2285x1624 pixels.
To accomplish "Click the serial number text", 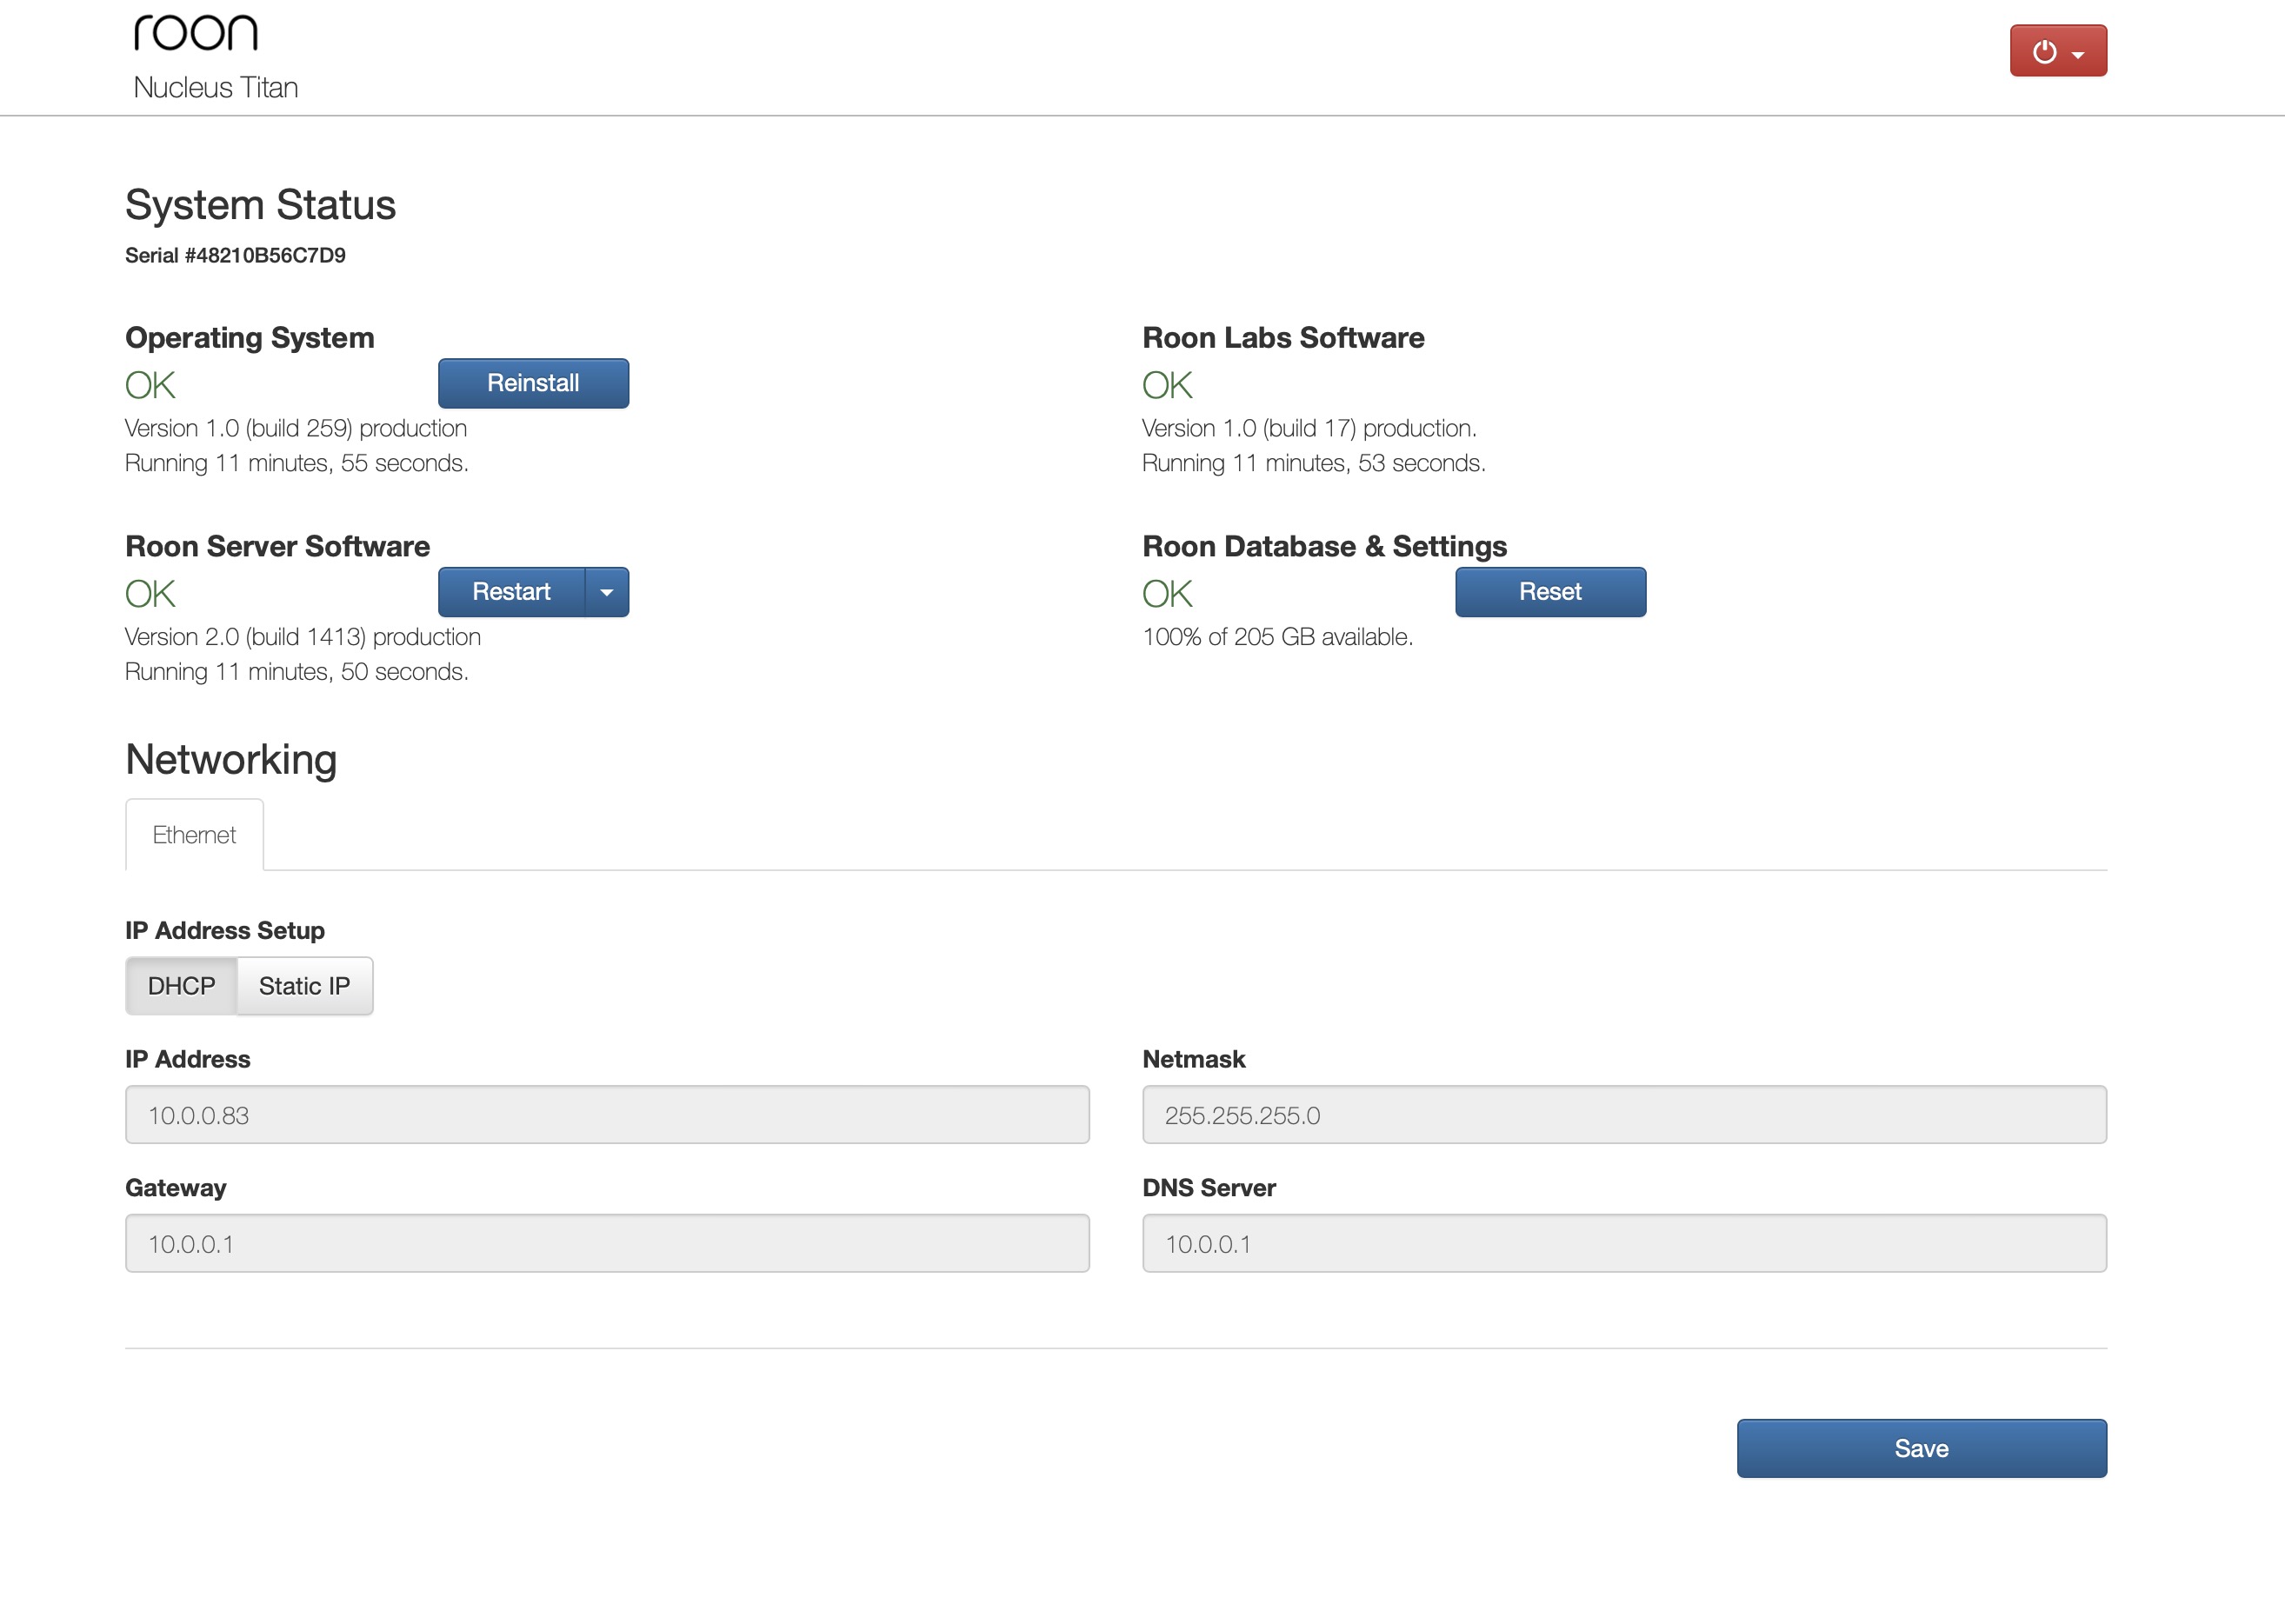I will point(235,256).
